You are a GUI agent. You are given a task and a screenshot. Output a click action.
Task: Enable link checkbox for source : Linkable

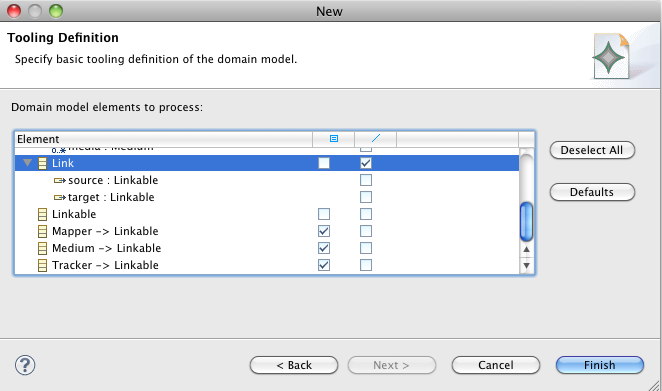(x=366, y=180)
